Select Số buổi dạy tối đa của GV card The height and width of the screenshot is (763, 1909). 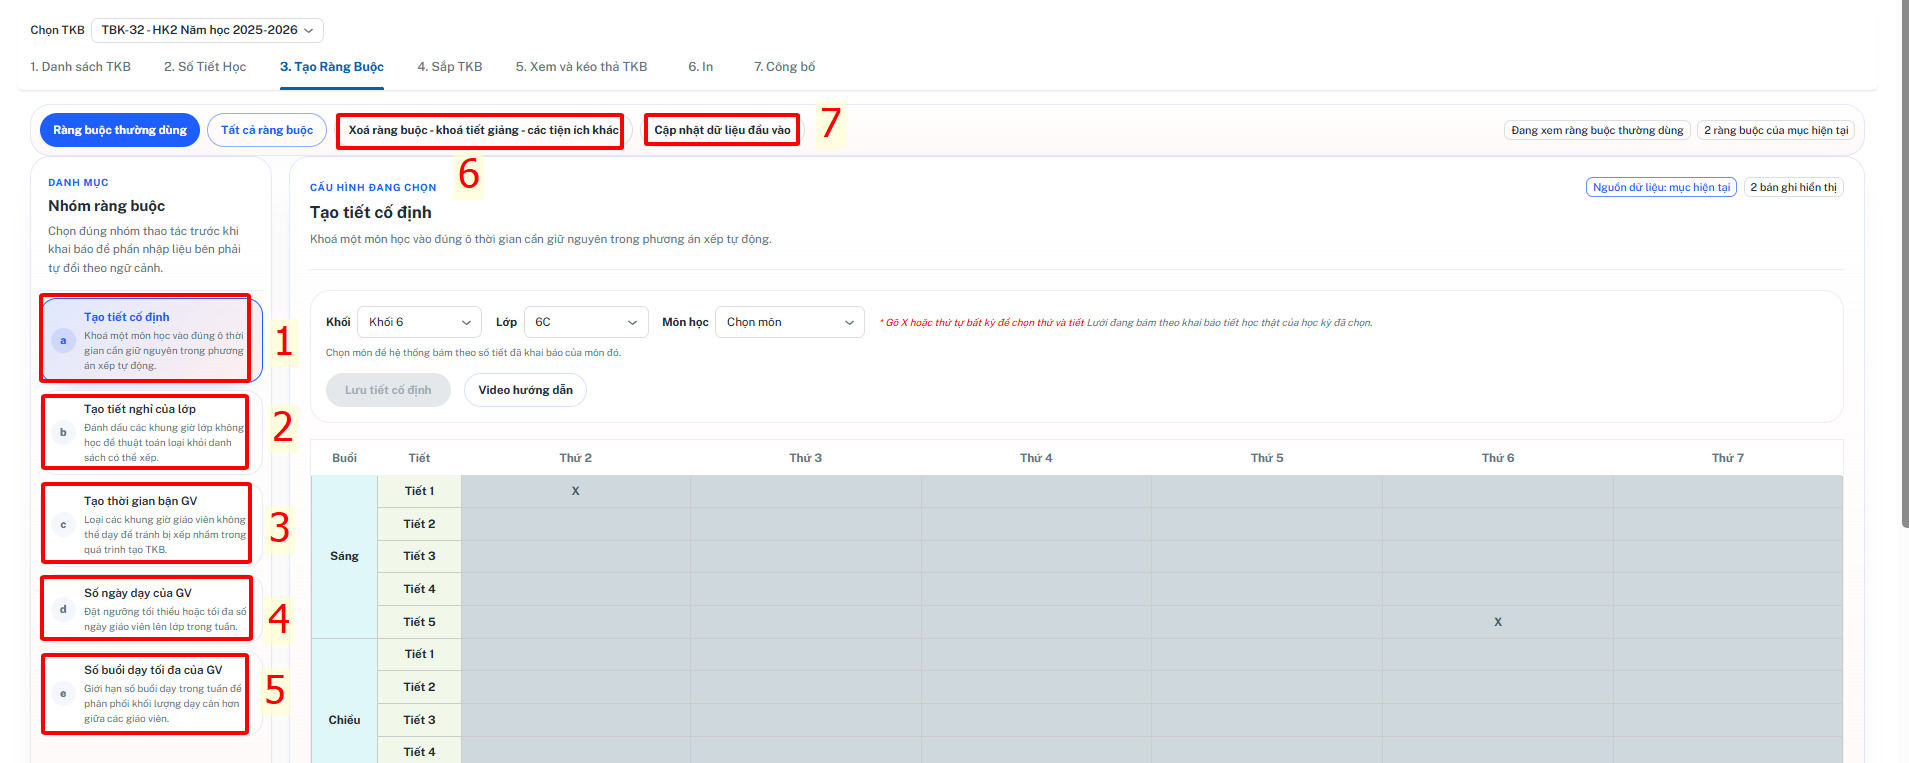(151, 693)
